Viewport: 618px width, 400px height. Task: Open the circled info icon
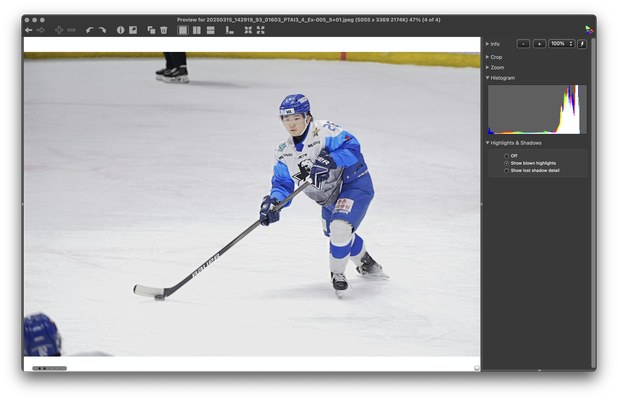click(x=121, y=30)
